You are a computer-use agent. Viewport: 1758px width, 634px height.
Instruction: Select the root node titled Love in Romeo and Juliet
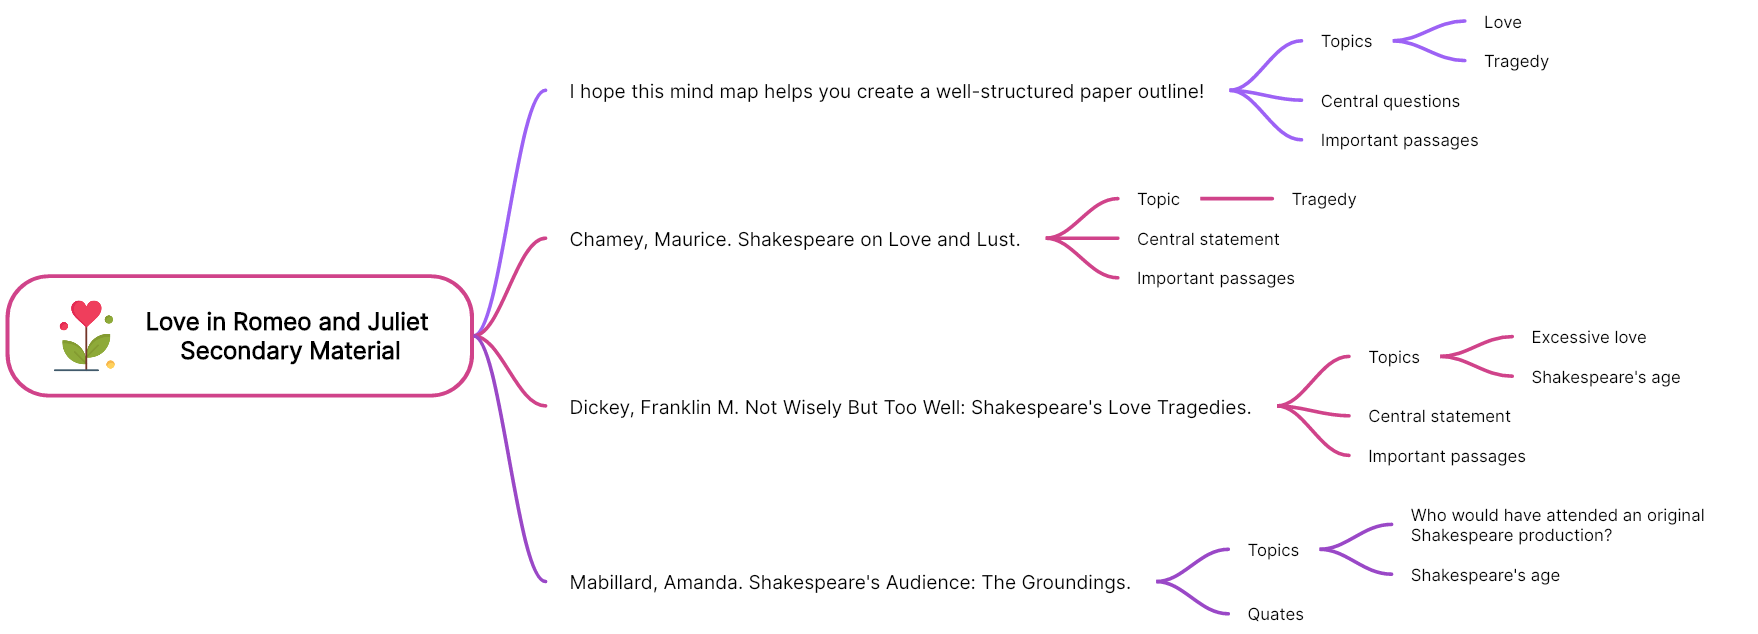coord(240,336)
